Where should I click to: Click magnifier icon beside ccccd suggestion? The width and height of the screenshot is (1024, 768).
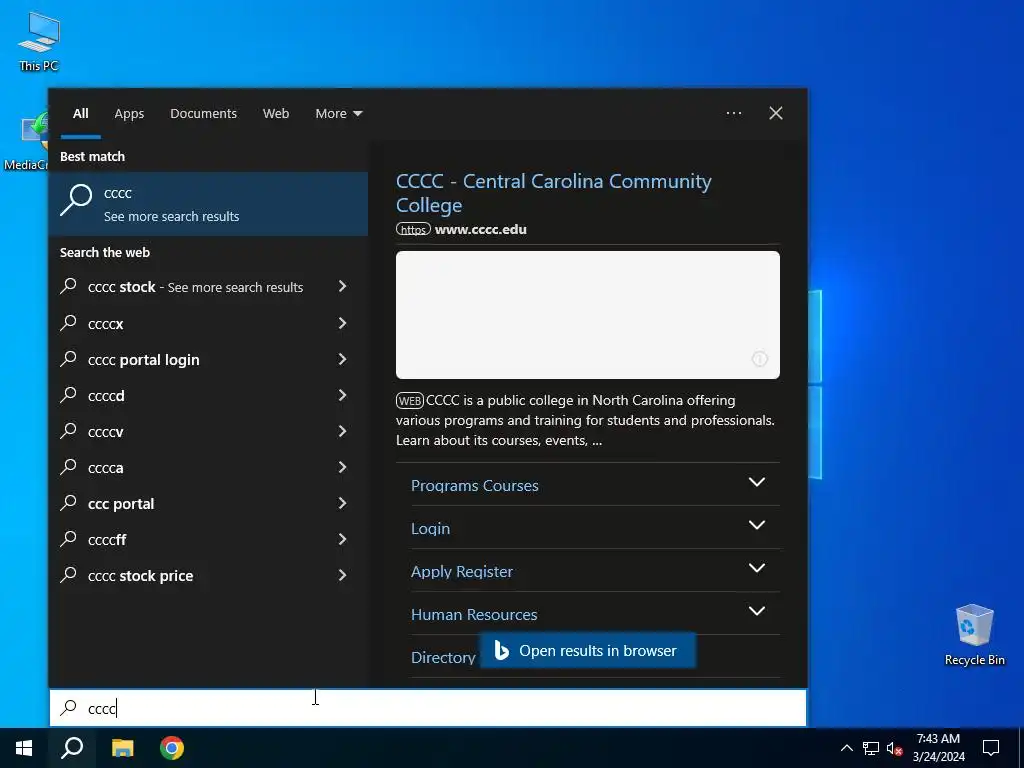click(x=69, y=394)
